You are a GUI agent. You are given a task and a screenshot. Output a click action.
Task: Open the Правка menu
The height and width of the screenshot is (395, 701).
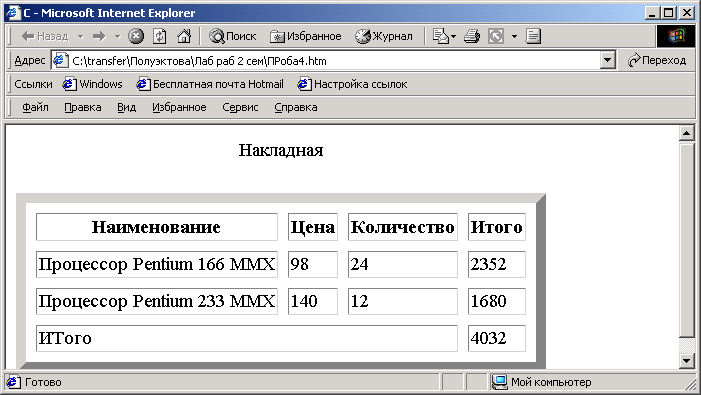coord(83,107)
